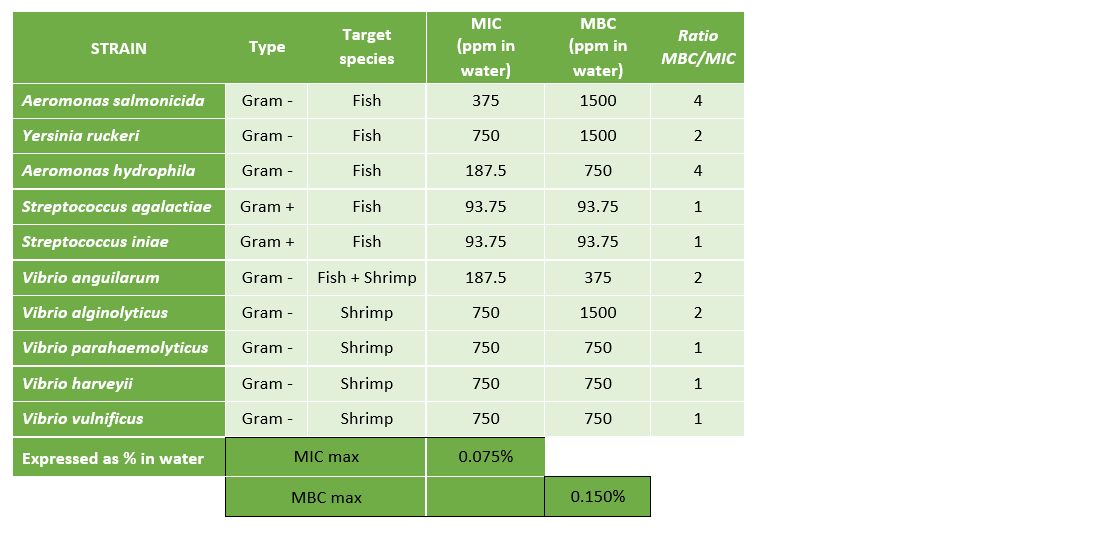
Task: Click the Aeromonas hydrophila MIC value 187.5
Action: tap(486, 171)
